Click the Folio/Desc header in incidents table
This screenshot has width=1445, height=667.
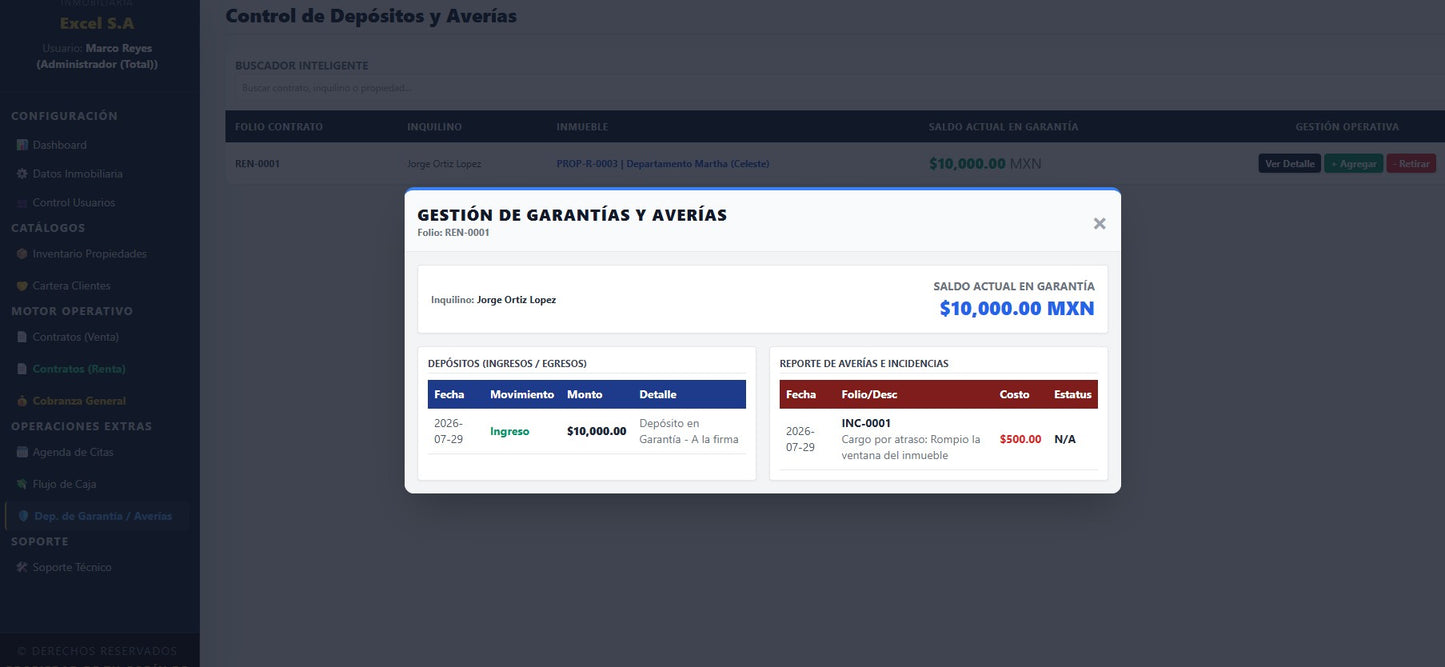point(870,395)
